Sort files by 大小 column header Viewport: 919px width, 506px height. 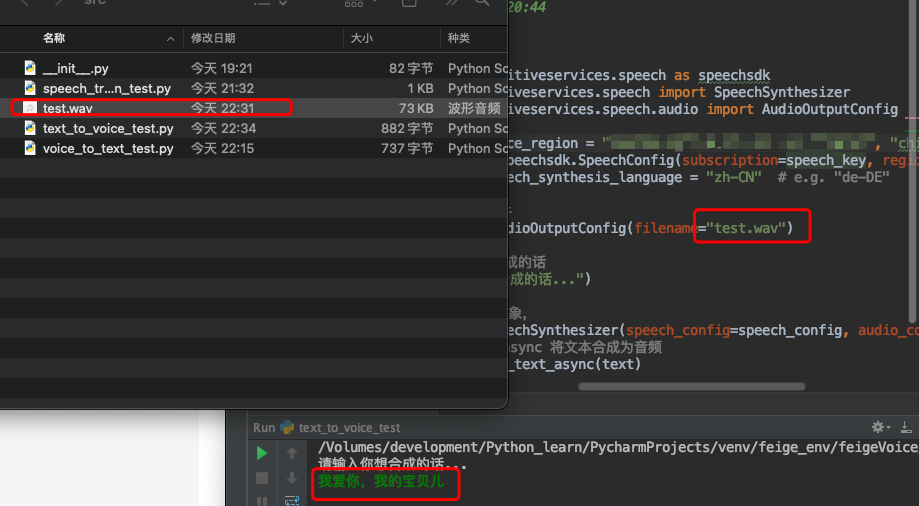pyautogui.click(x=362, y=38)
